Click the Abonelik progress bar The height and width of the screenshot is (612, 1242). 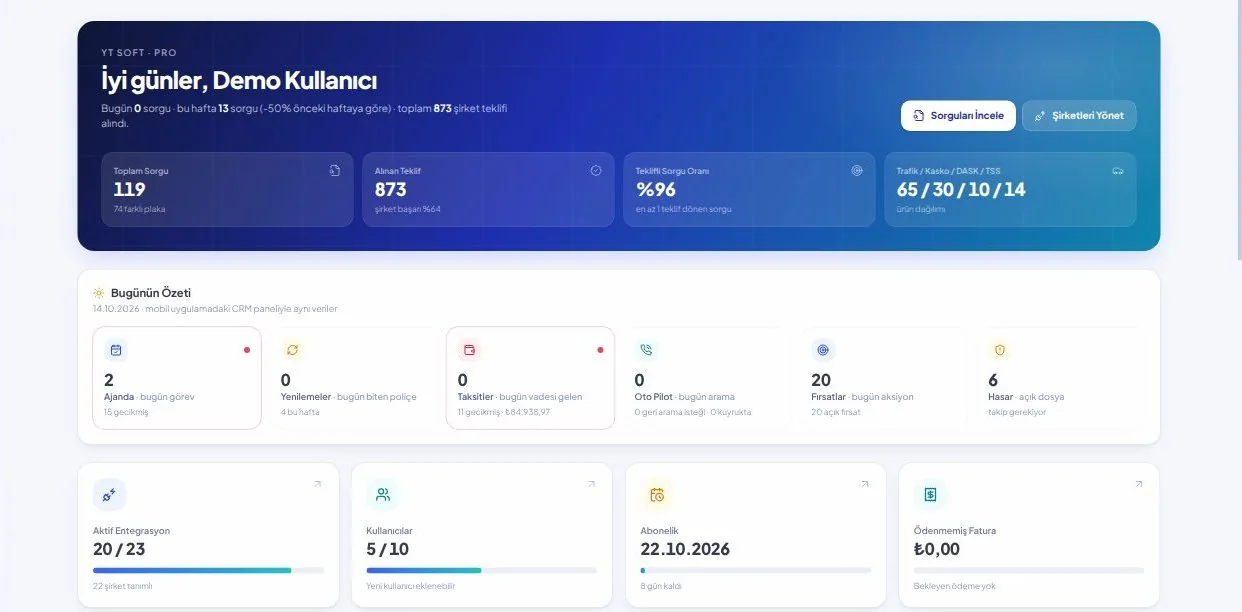[756, 570]
